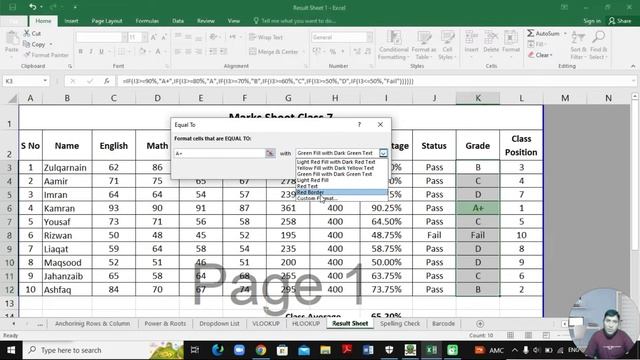Open help in Equal To dialog

click(x=359, y=124)
